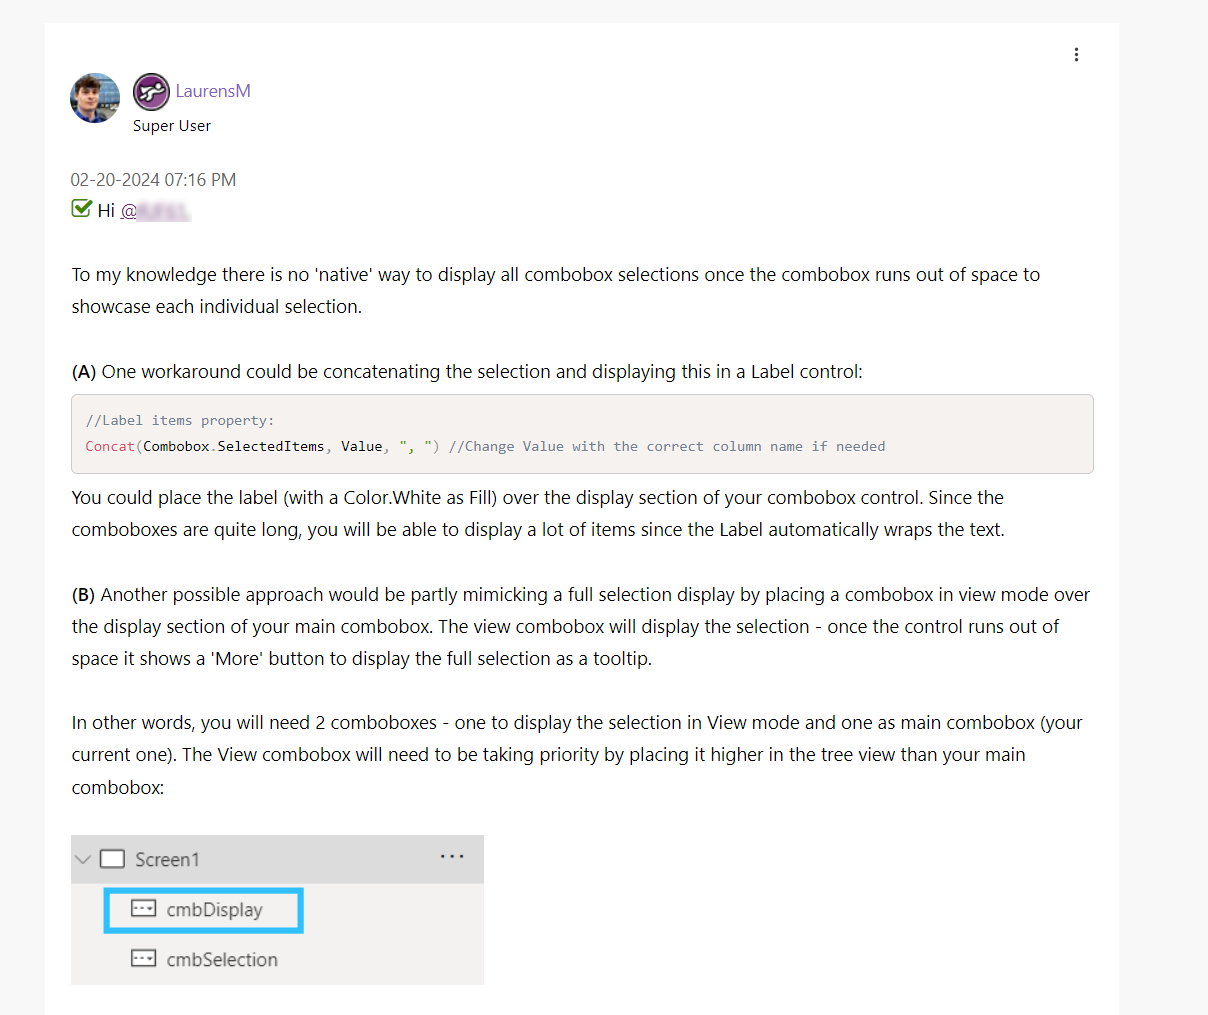The width and height of the screenshot is (1208, 1015).
Task: Click the green verified solution checkmark icon
Action: [81, 208]
